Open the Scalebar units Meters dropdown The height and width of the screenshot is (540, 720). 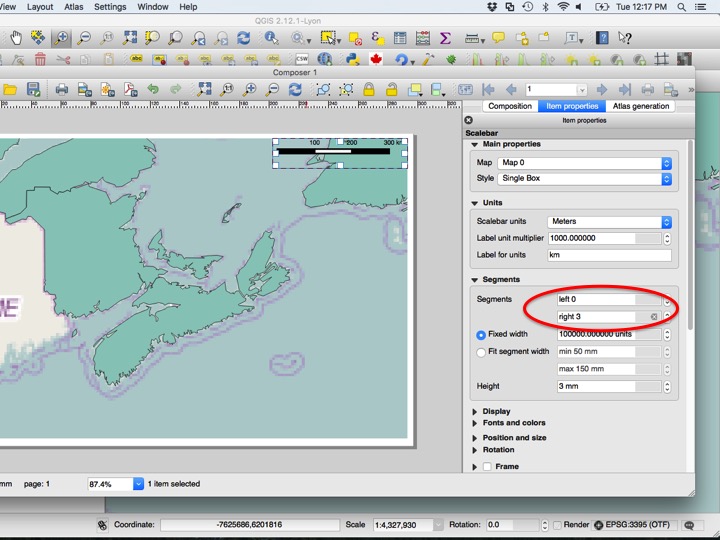tap(609, 222)
